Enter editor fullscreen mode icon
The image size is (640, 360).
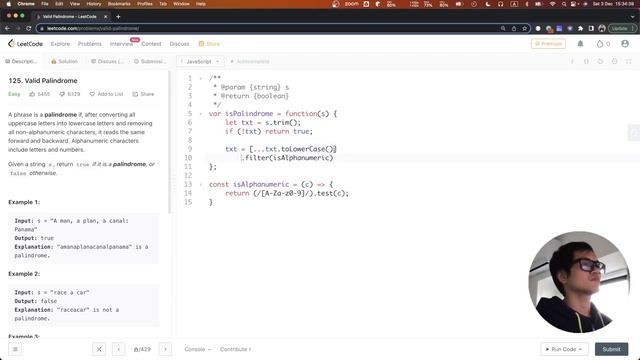(629, 61)
